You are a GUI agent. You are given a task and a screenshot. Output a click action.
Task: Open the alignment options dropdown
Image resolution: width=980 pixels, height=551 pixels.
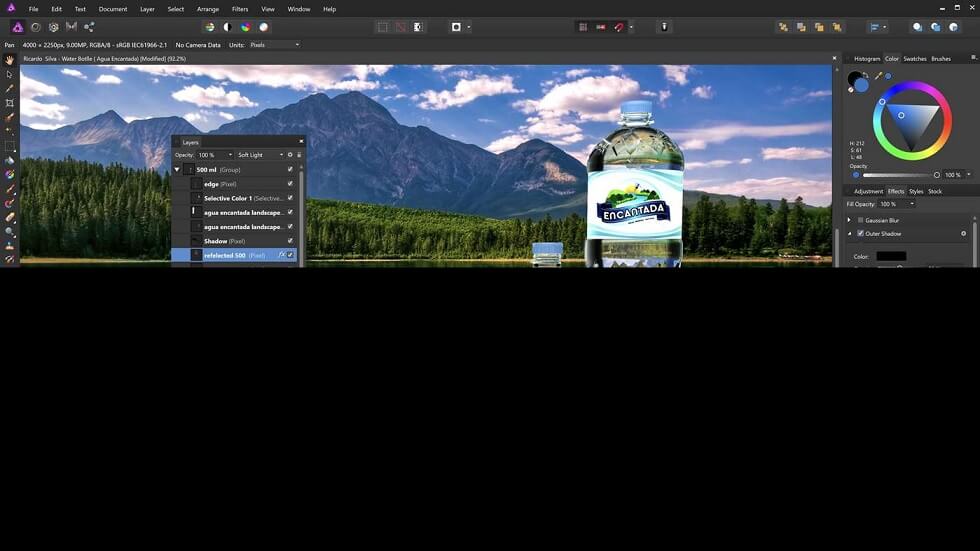tap(884, 27)
